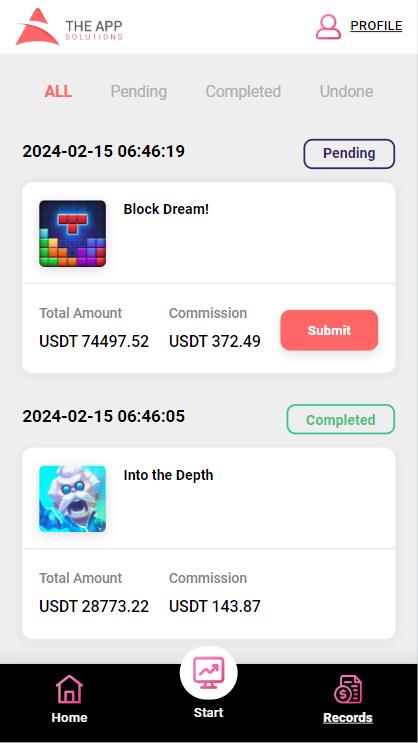Click the Records label in bottom bar
418x743 pixels.
[x=348, y=718]
